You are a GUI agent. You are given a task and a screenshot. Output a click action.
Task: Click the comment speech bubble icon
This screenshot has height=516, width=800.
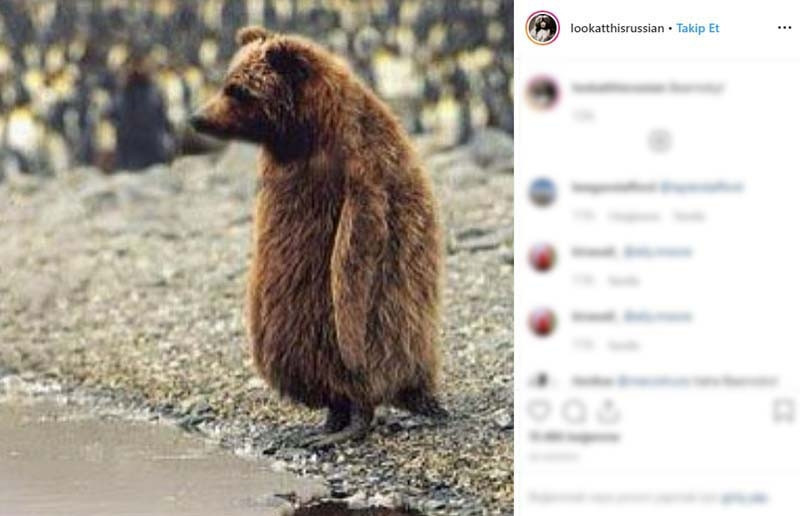(x=574, y=411)
